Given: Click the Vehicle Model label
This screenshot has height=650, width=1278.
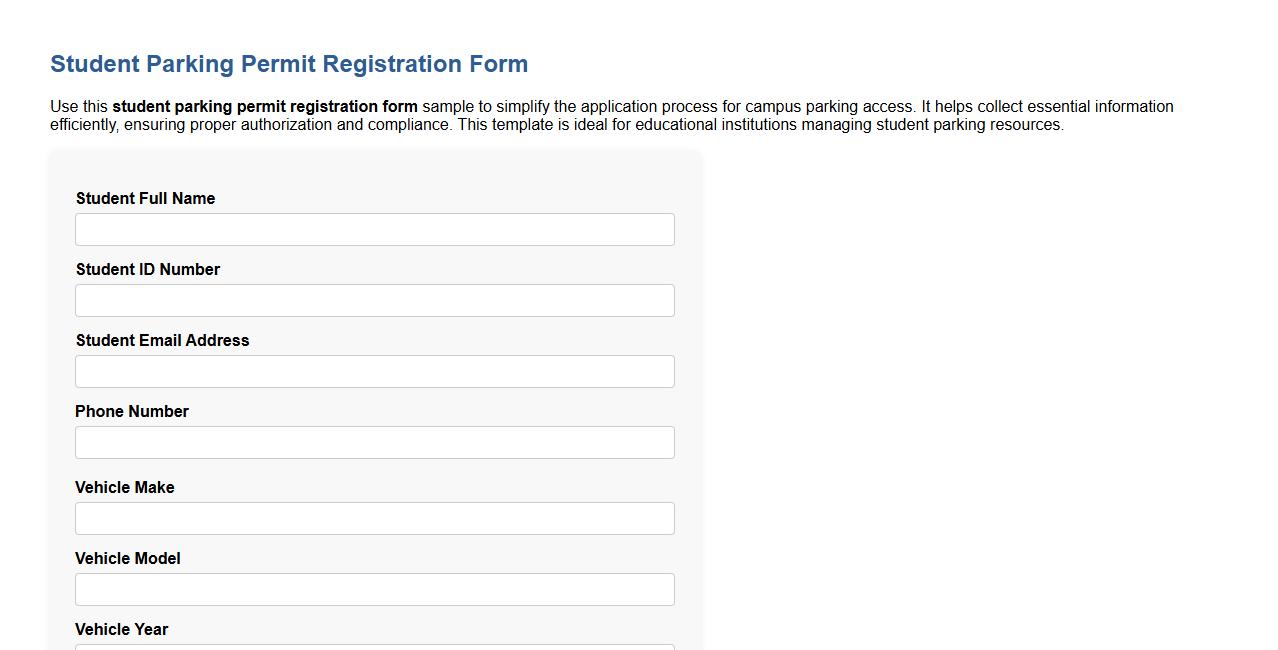Looking at the screenshot, I should 127,558.
